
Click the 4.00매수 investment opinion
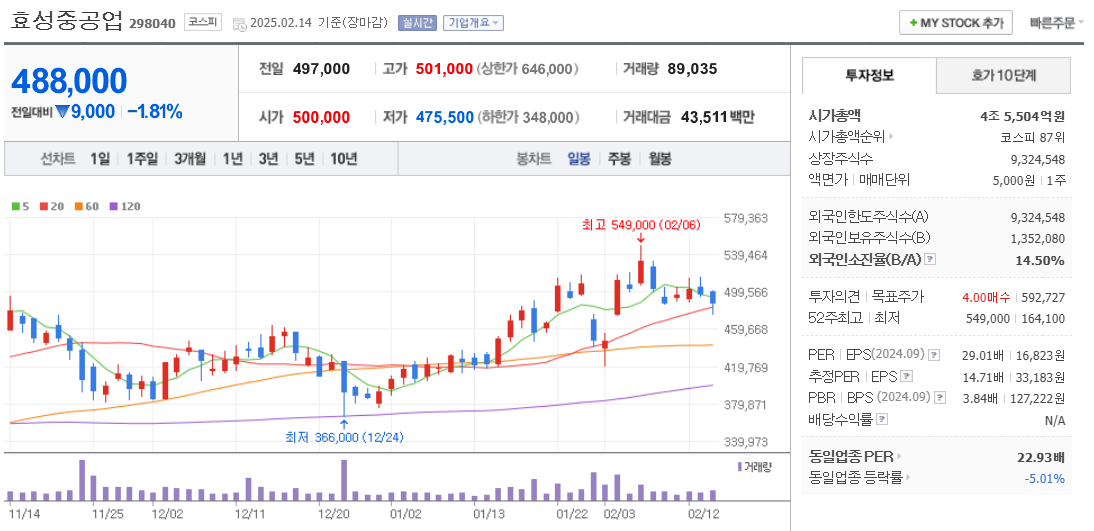[x=986, y=297]
